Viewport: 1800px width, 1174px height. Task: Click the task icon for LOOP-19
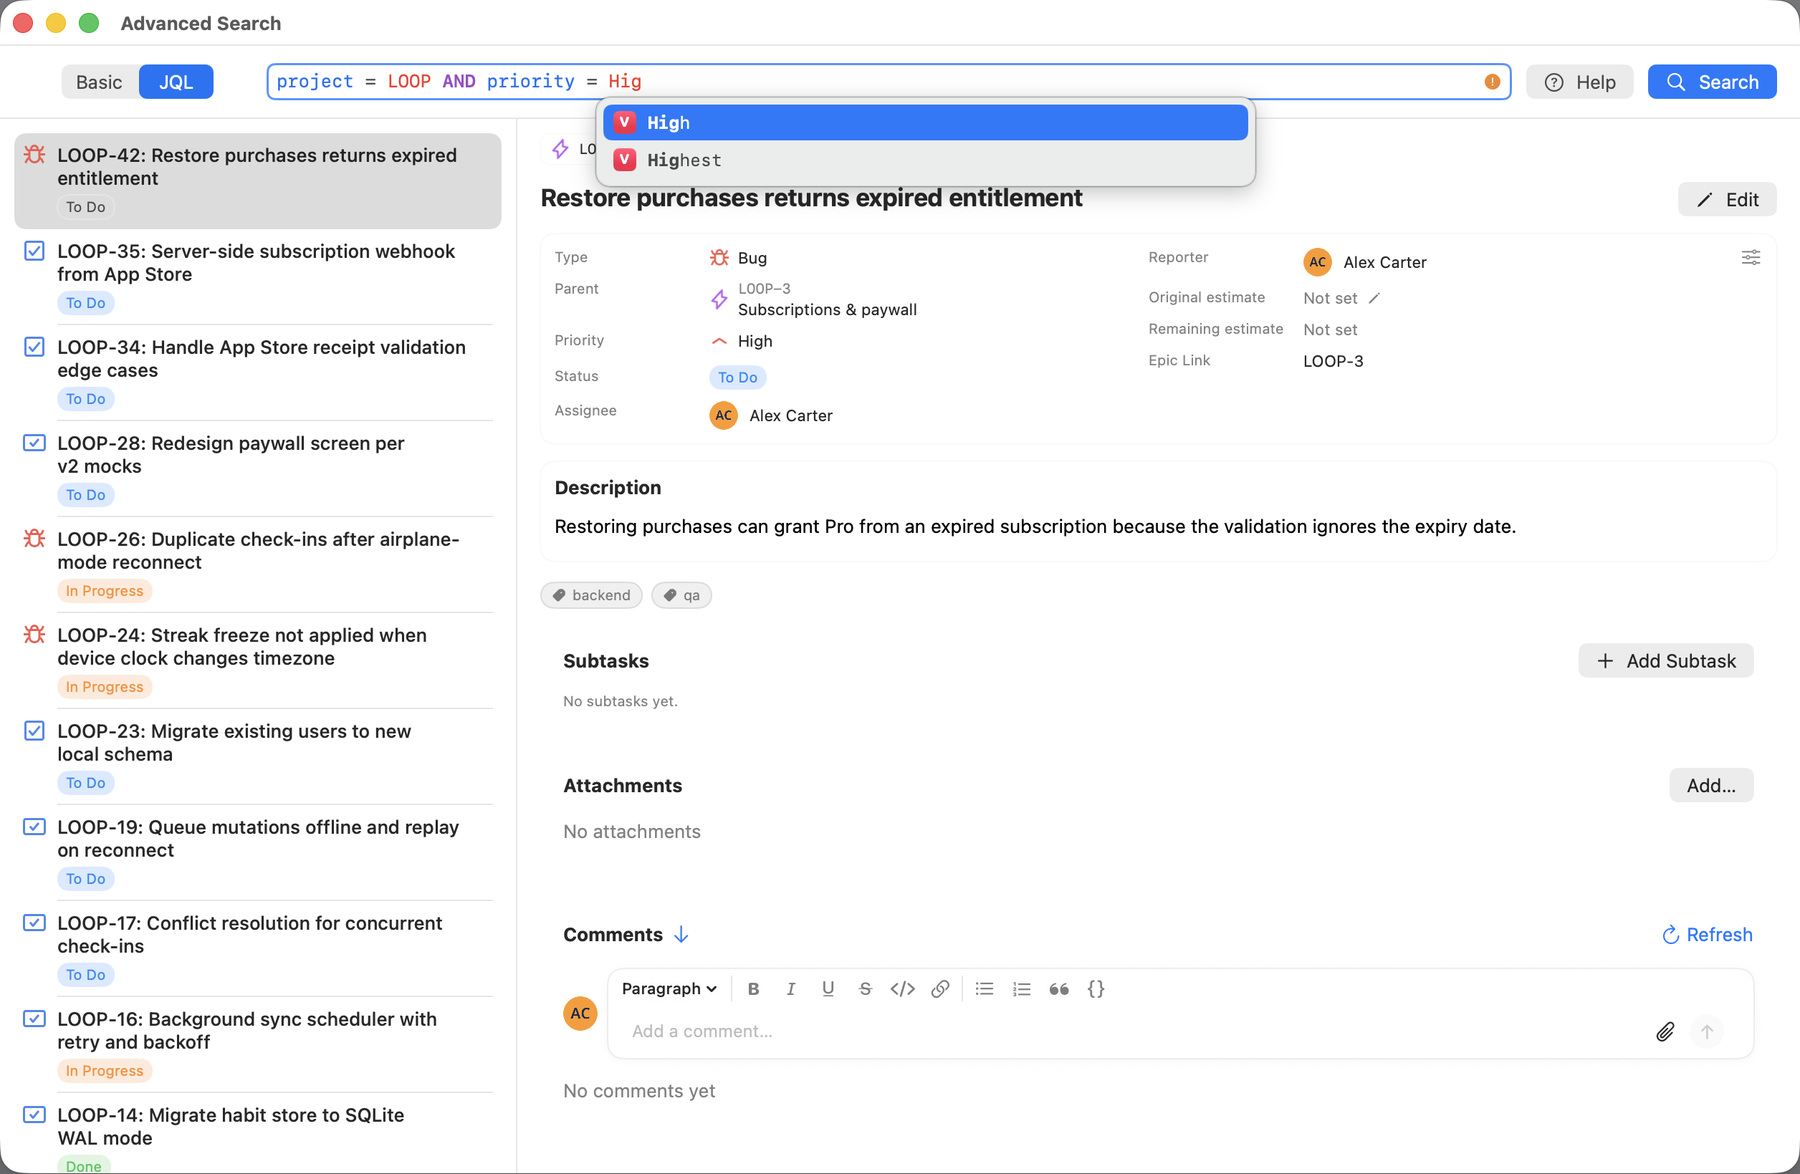(x=35, y=827)
